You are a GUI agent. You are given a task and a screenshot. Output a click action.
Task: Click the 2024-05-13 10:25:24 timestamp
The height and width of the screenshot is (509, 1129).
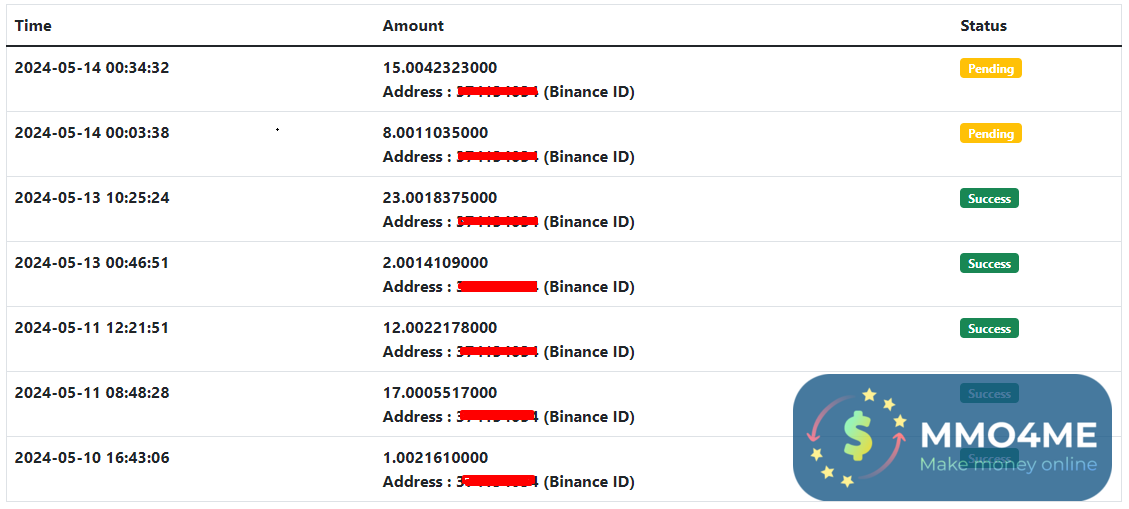tap(92, 197)
